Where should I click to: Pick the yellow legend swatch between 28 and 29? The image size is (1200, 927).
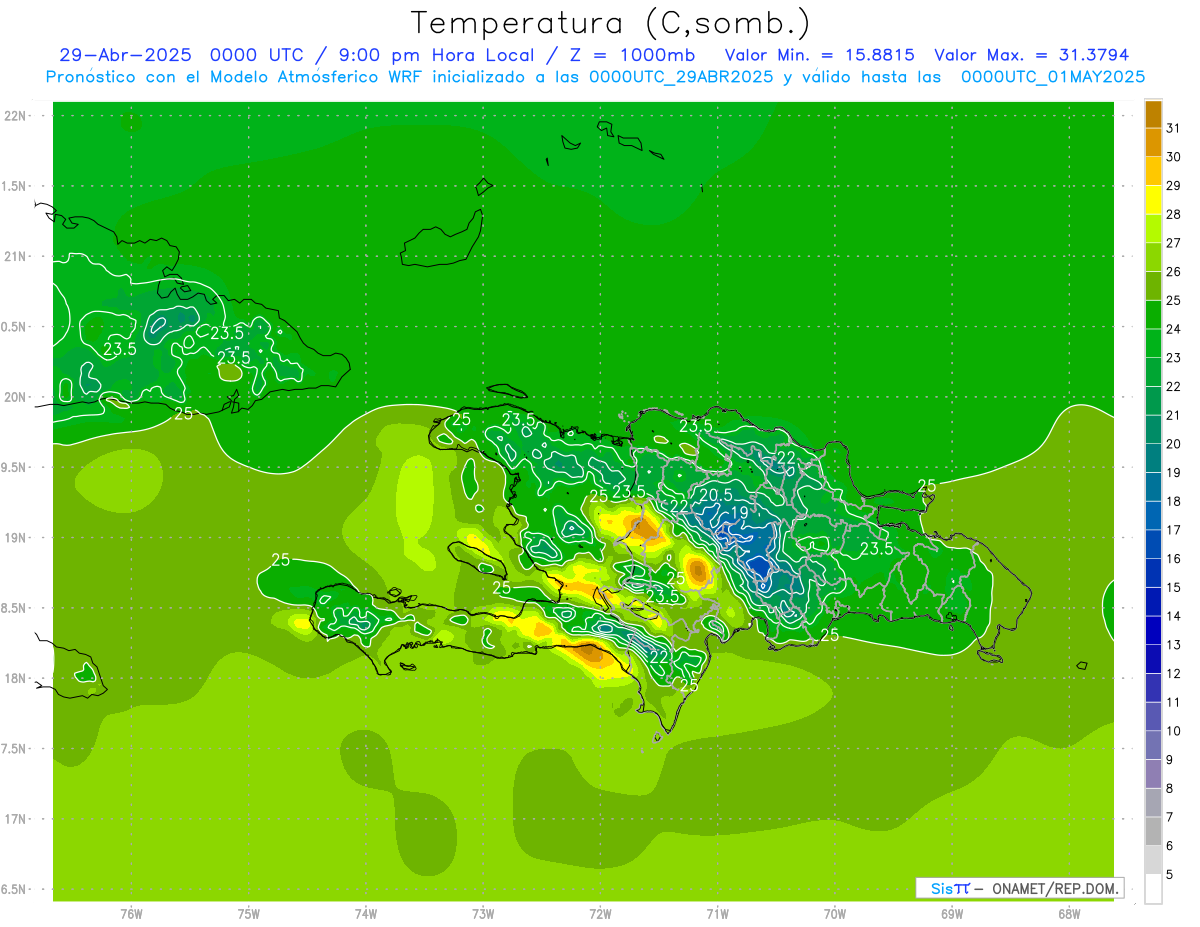pyautogui.click(x=1153, y=200)
